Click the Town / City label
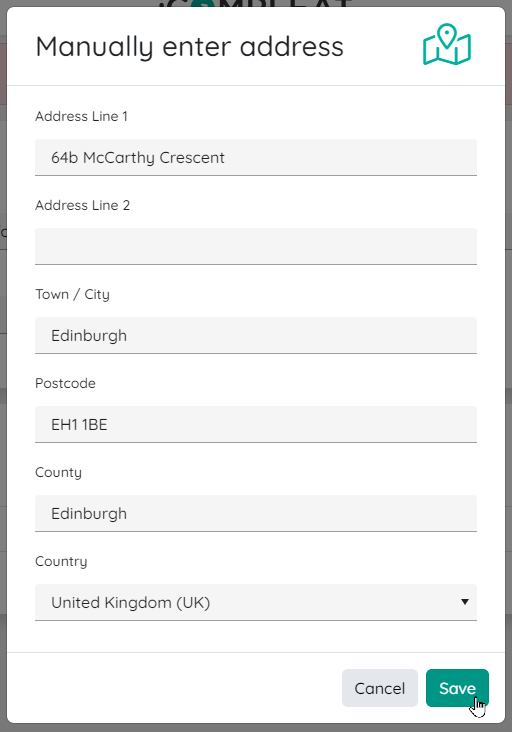 (72, 295)
